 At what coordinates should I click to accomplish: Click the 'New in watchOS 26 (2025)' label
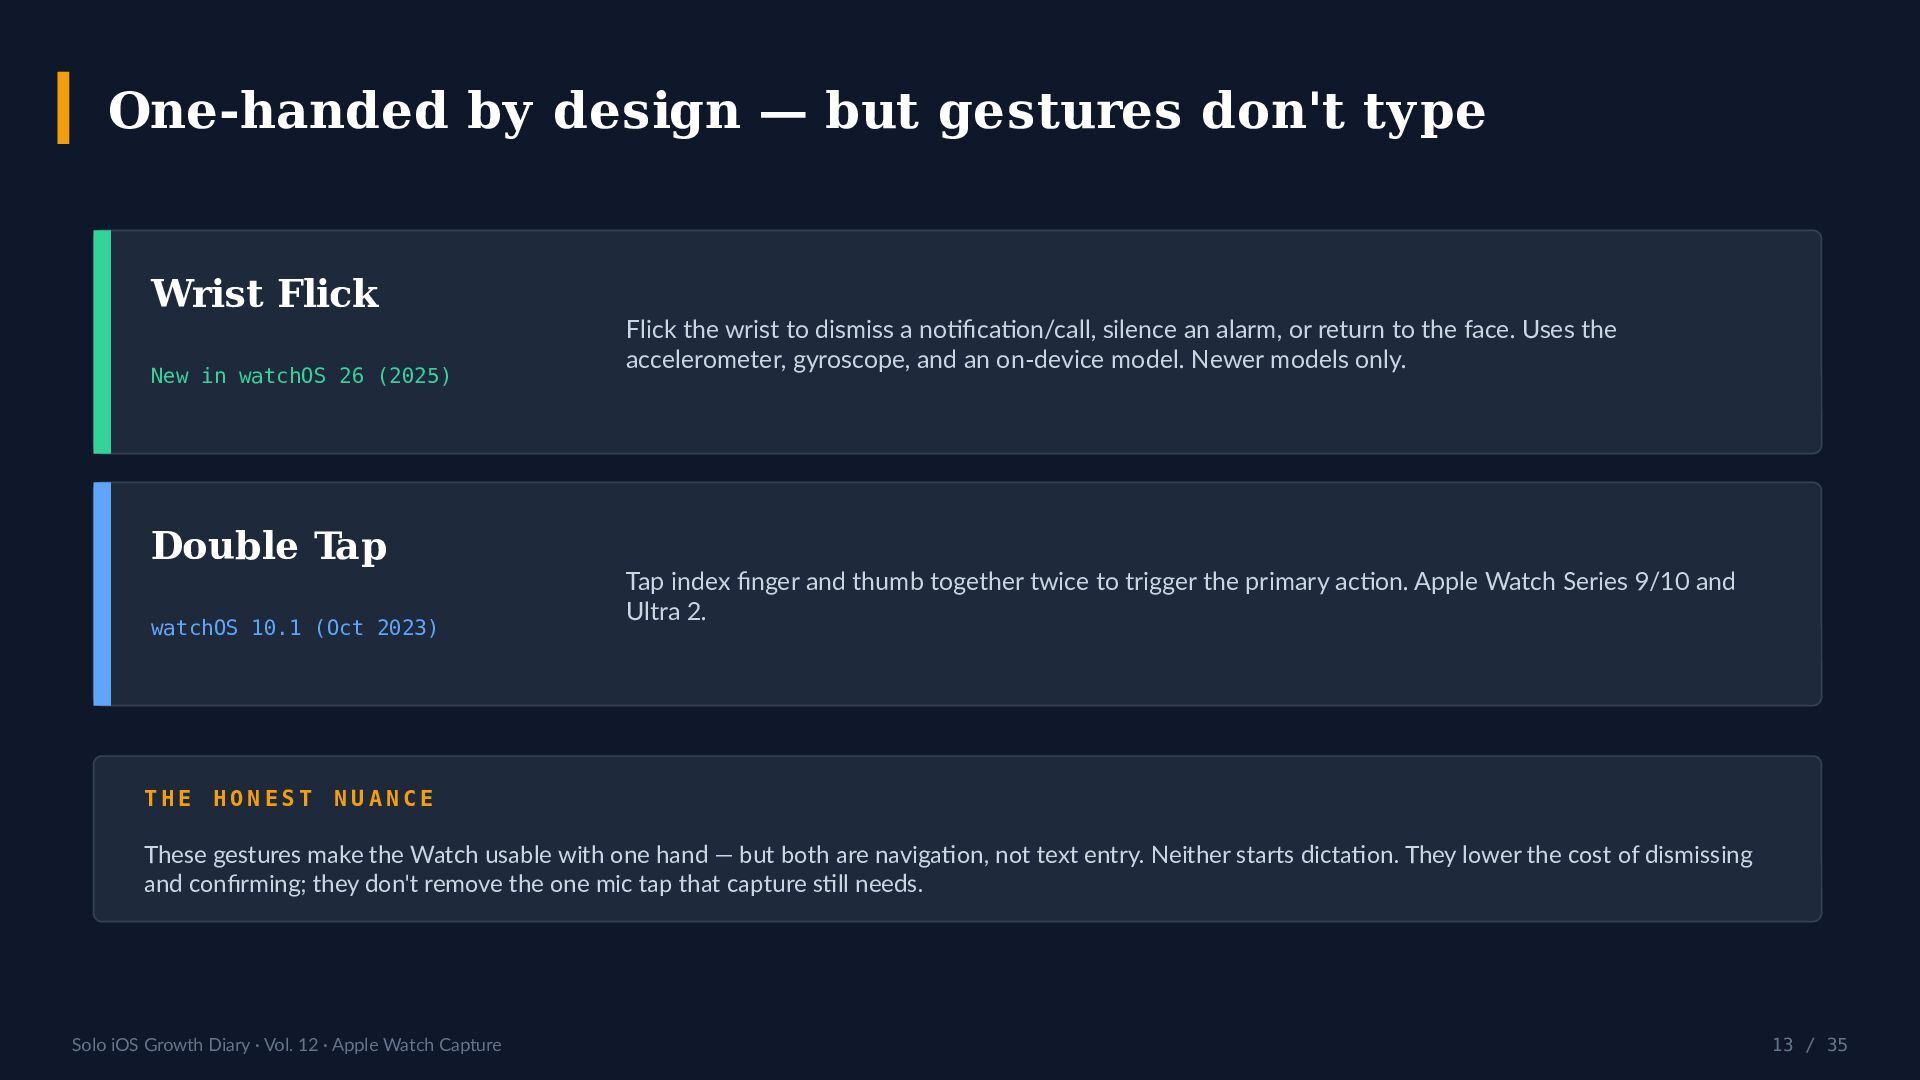click(301, 376)
